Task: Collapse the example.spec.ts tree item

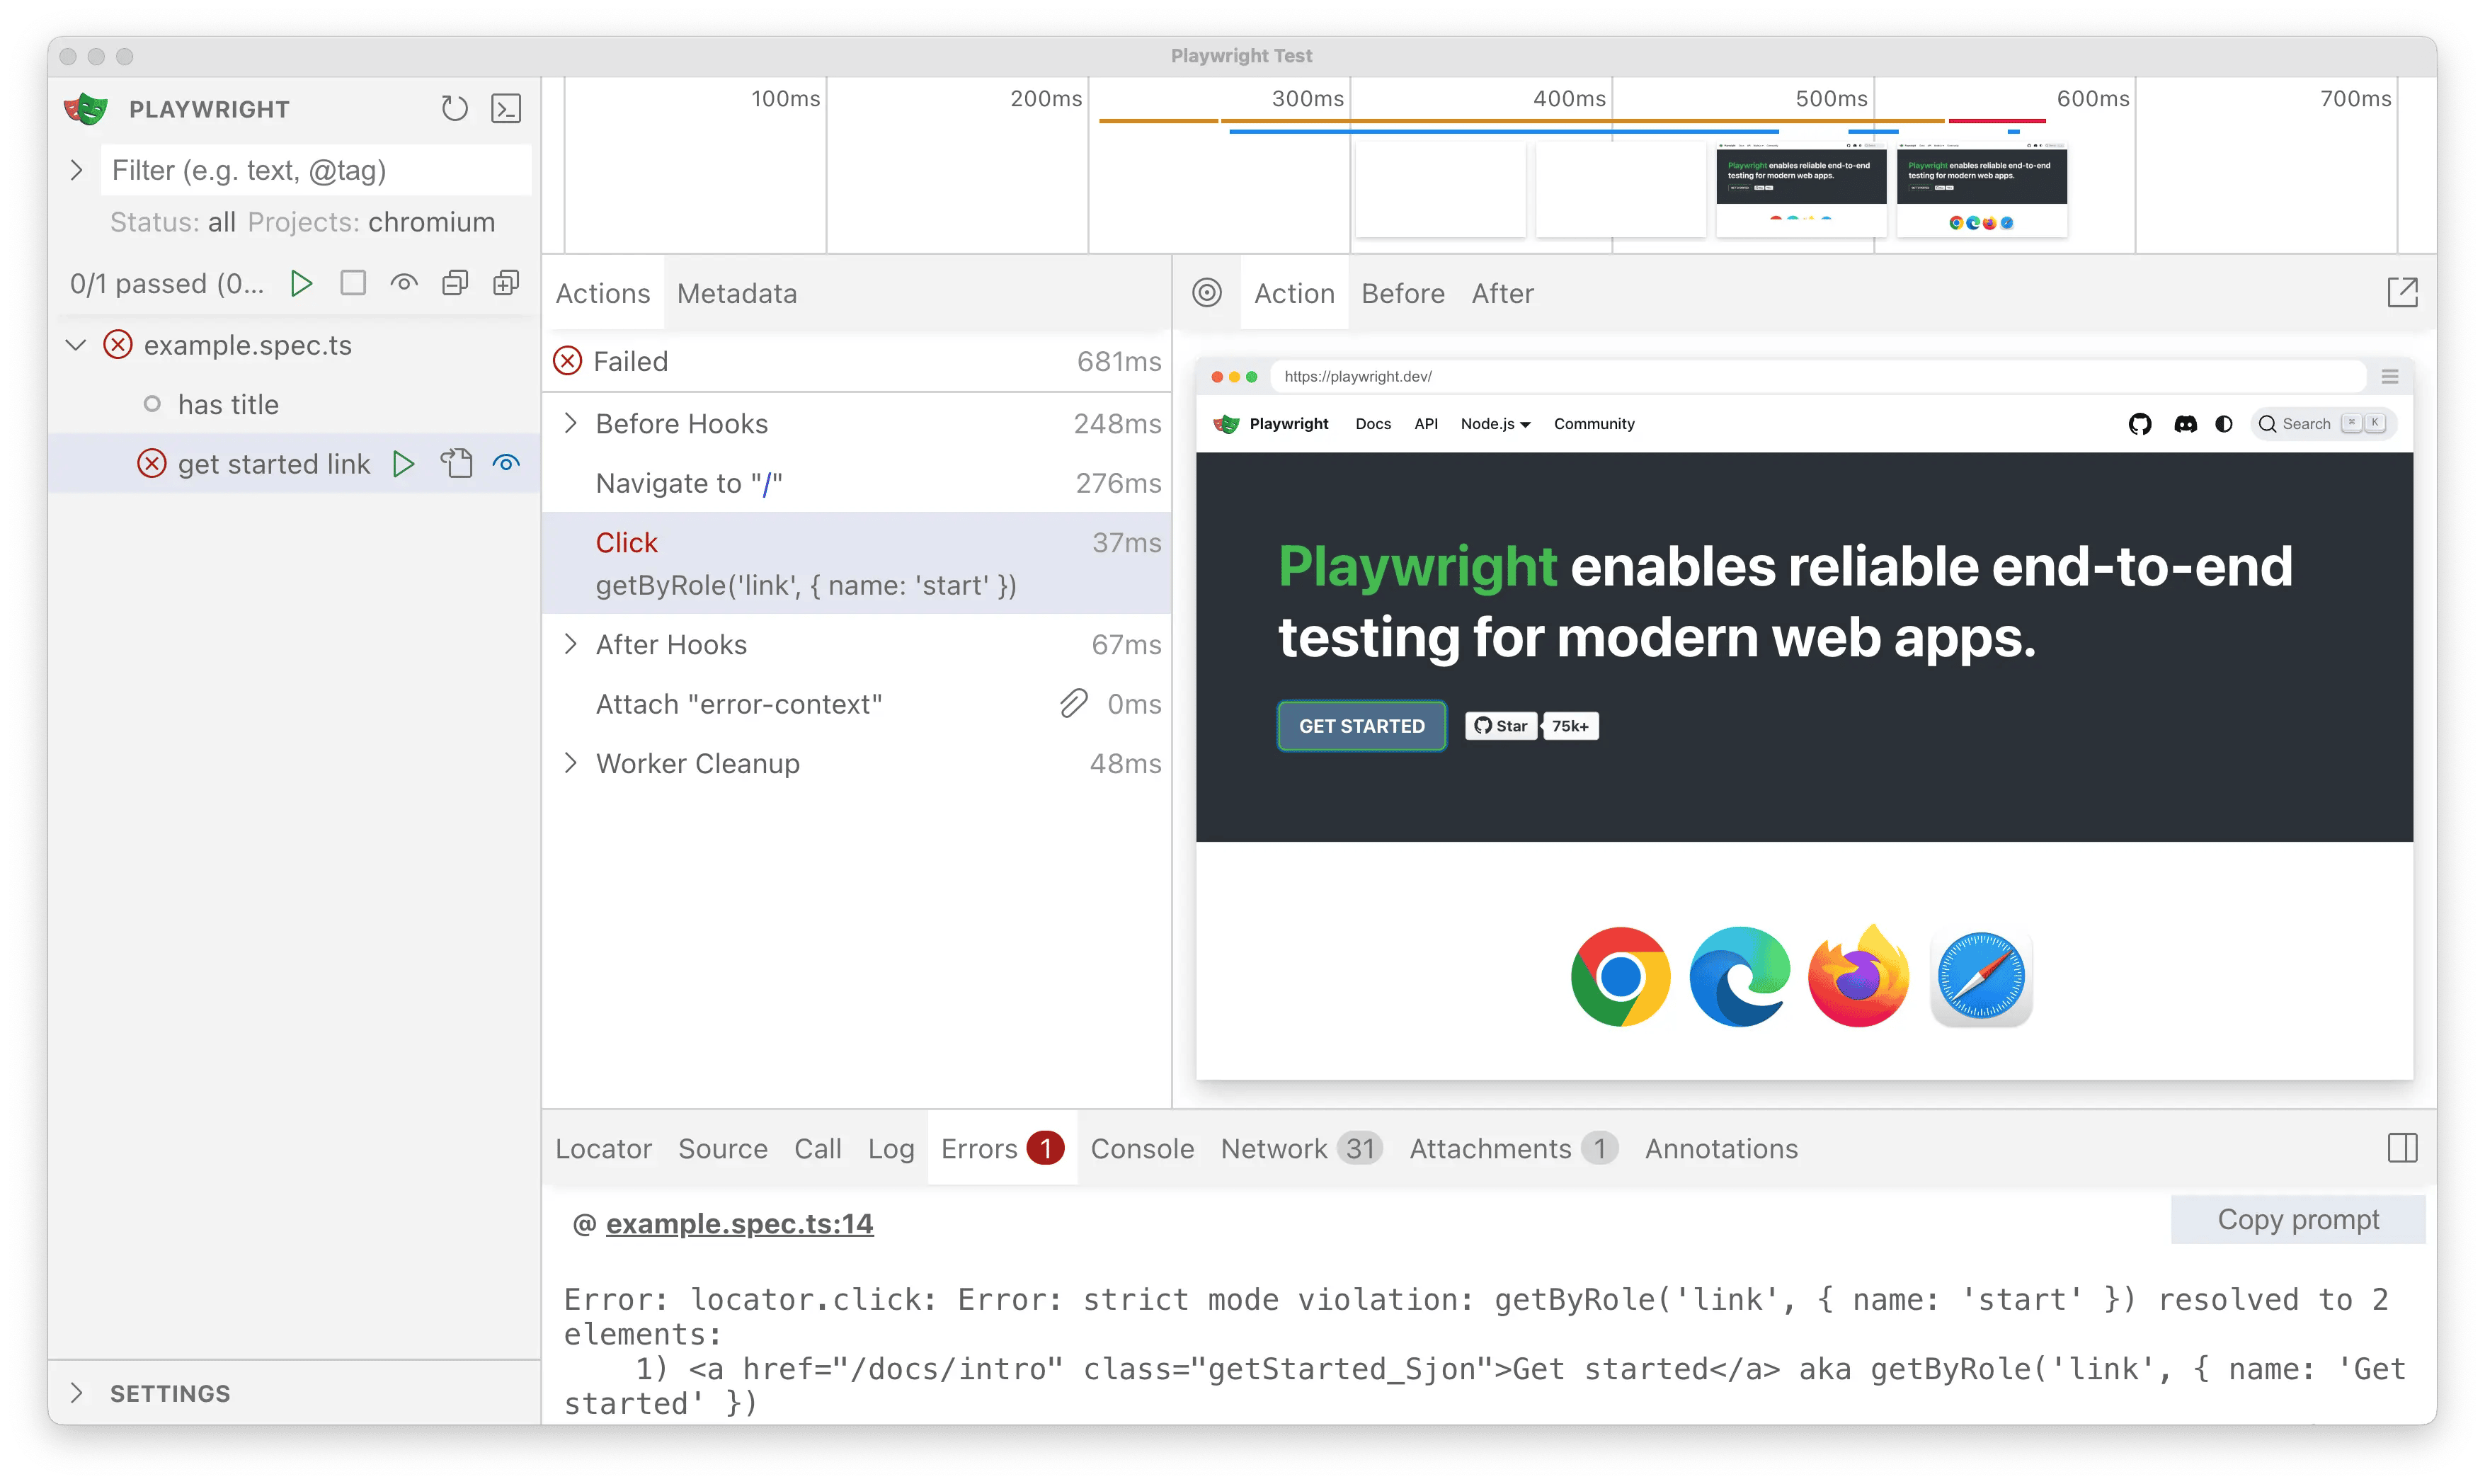Action: [76, 345]
